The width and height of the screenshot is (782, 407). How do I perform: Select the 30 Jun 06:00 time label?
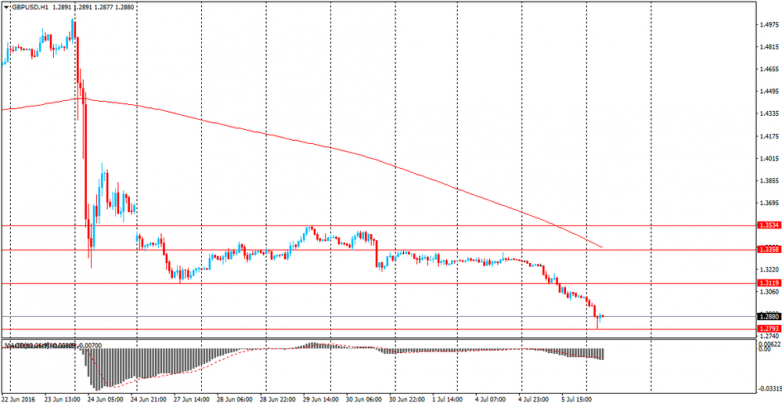click(x=364, y=400)
